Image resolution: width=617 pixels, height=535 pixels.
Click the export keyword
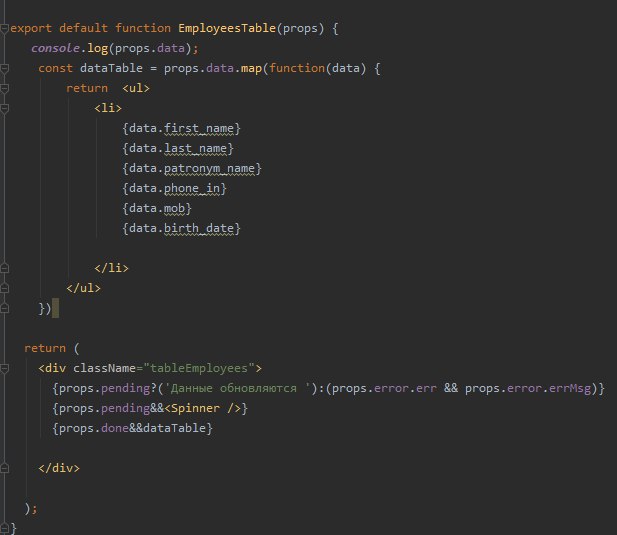(31, 28)
